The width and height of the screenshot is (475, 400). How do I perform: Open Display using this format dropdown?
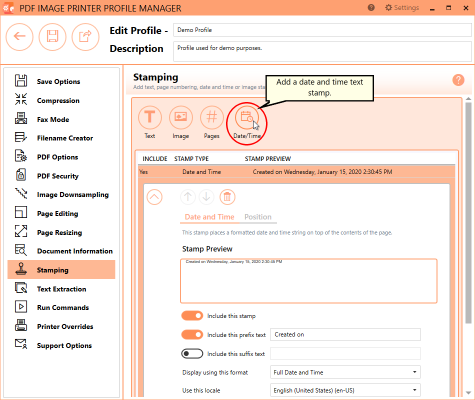[345, 372]
